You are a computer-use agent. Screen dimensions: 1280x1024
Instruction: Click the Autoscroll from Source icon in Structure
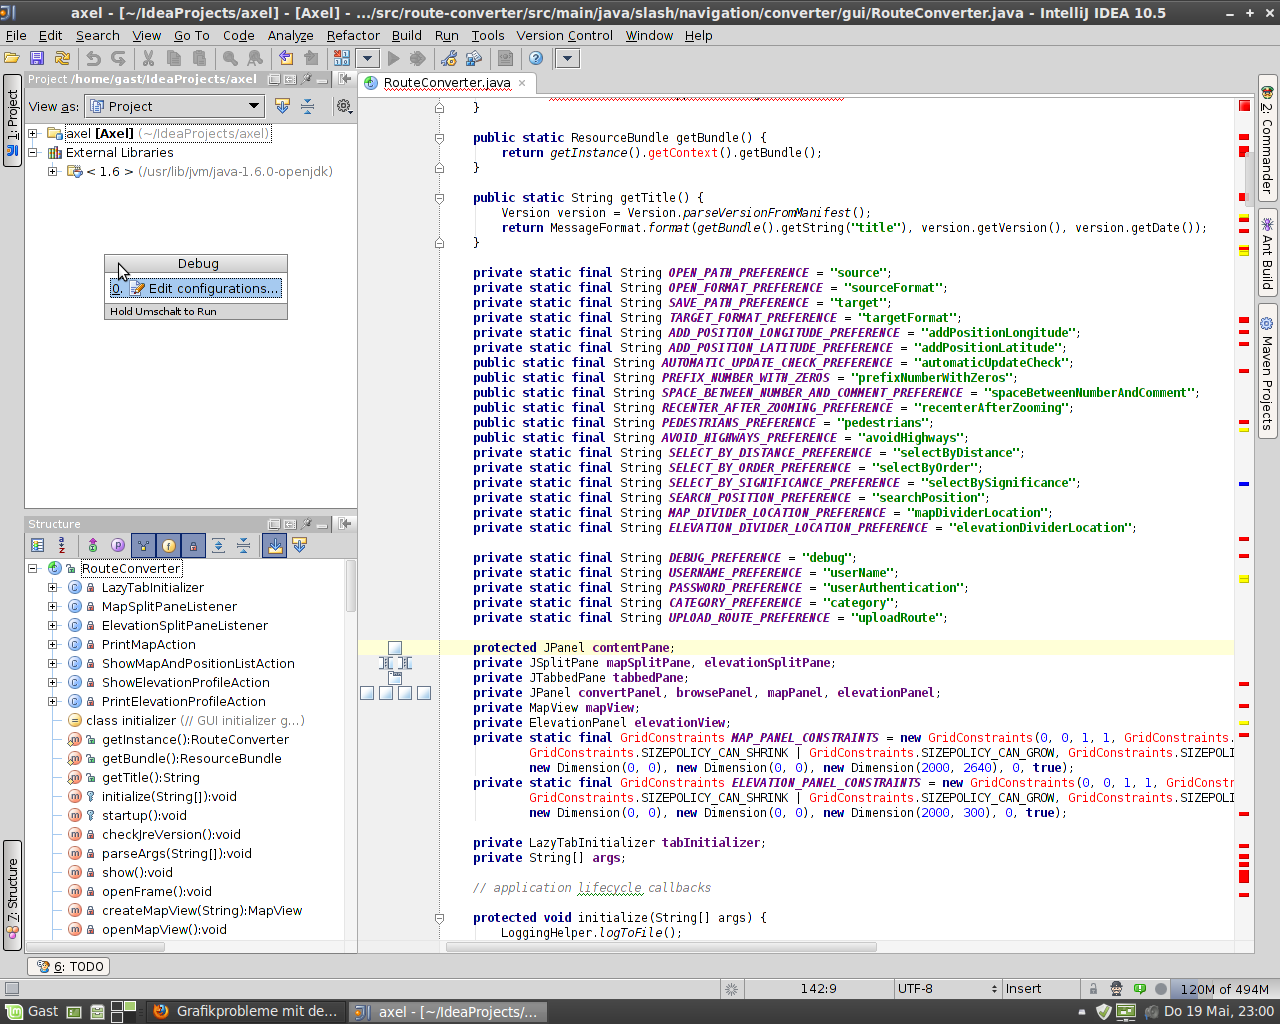pos(299,545)
